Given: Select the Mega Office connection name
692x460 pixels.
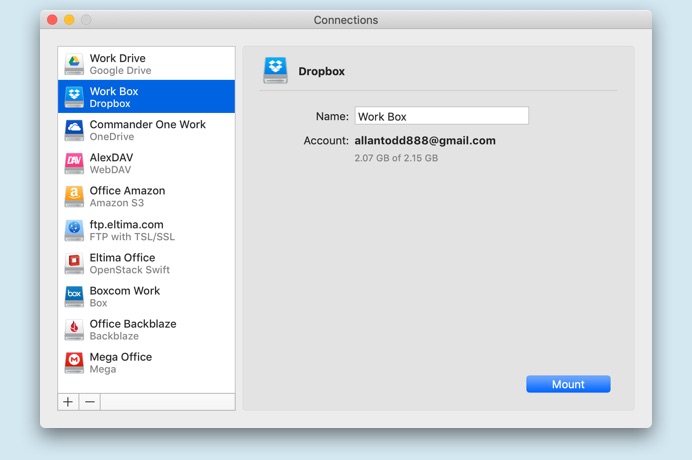Looking at the screenshot, I should (121, 357).
